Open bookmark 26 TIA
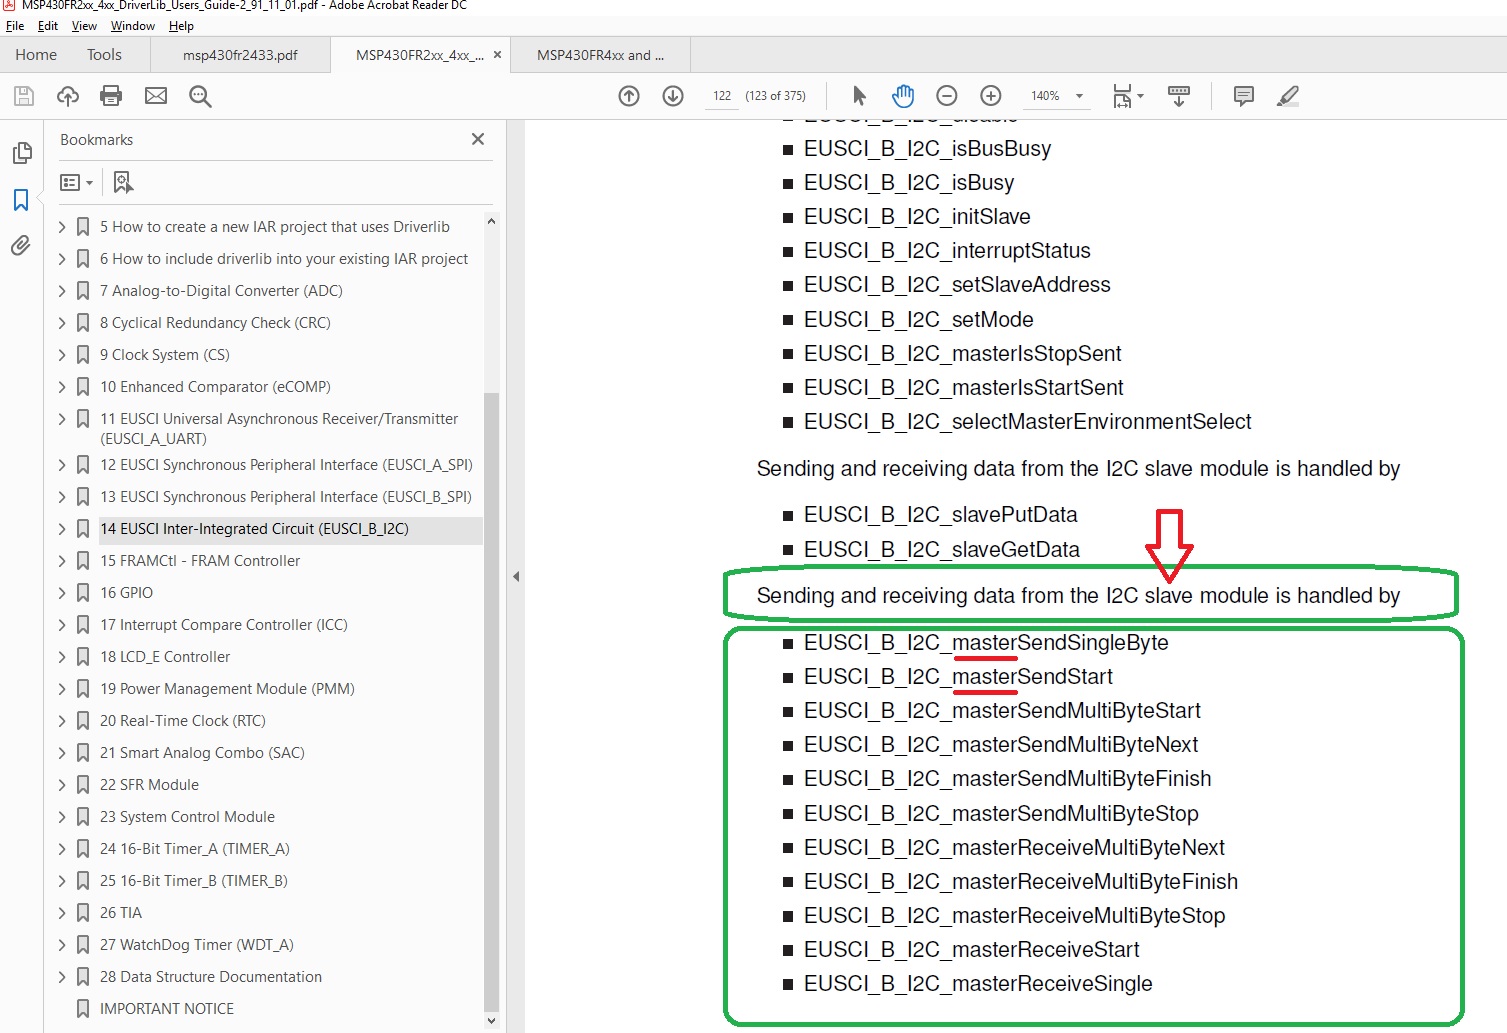This screenshot has height=1033, width=1507. click(121, 913)
